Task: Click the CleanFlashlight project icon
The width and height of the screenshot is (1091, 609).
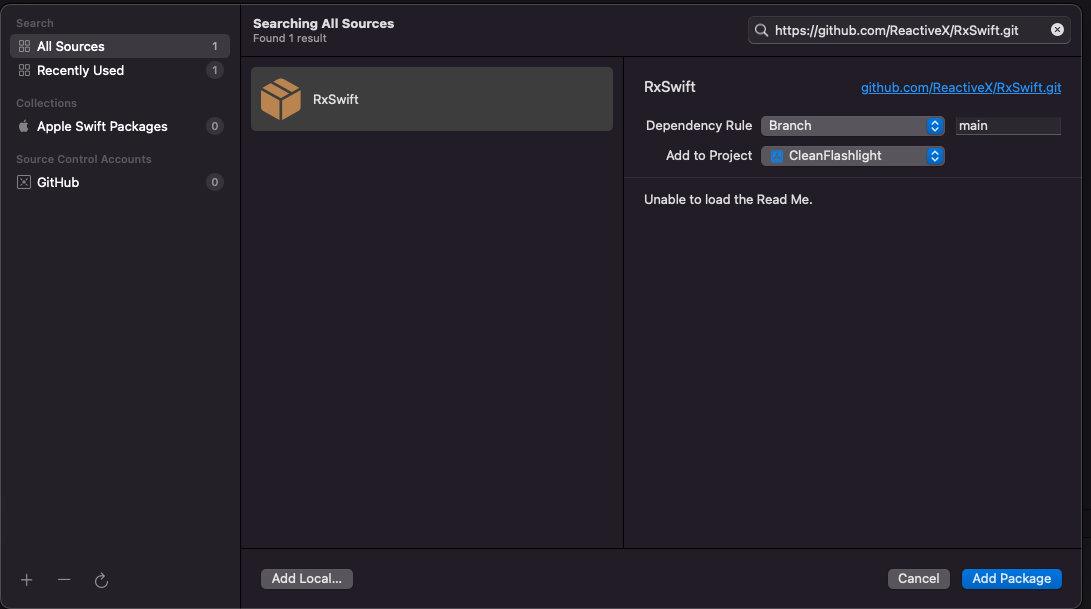Action: (777, 156)
